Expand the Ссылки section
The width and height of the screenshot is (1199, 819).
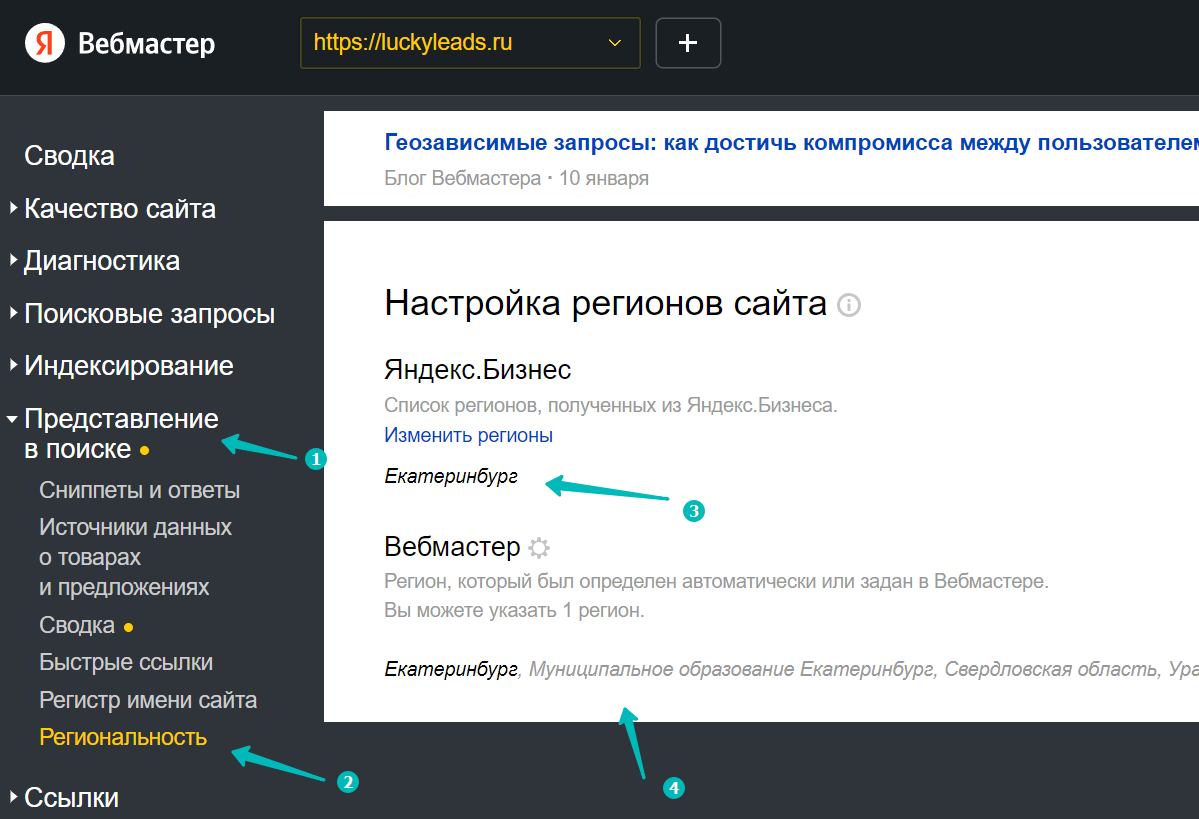click(x=71, y=798)
